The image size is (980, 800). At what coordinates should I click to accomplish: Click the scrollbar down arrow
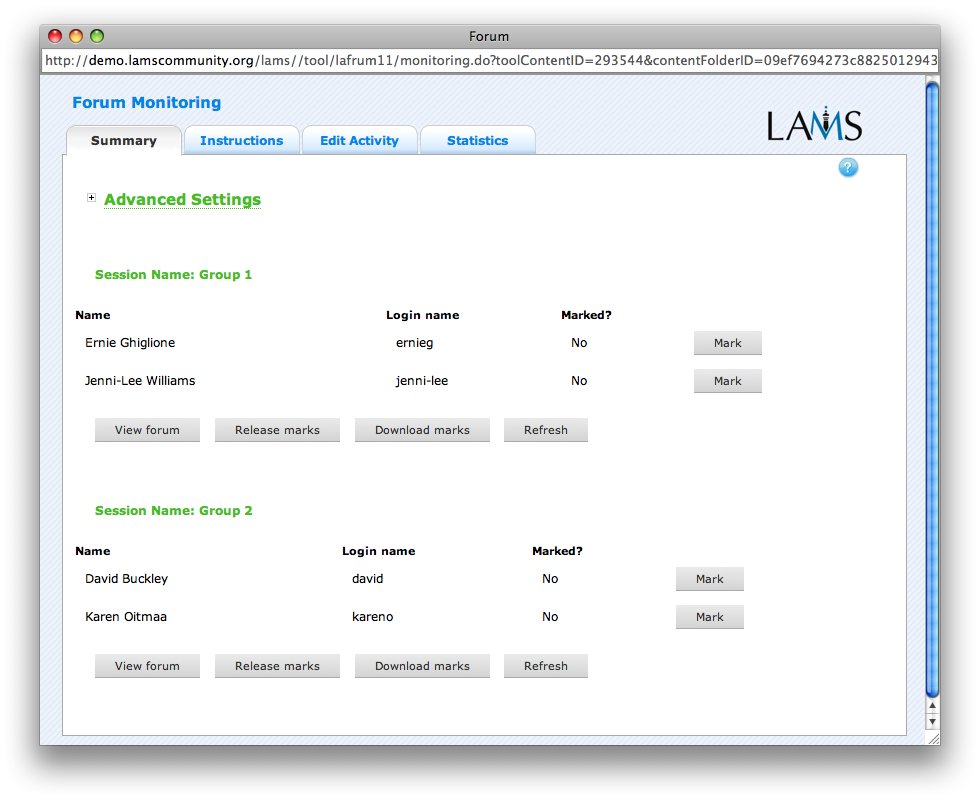pos(932,721)
